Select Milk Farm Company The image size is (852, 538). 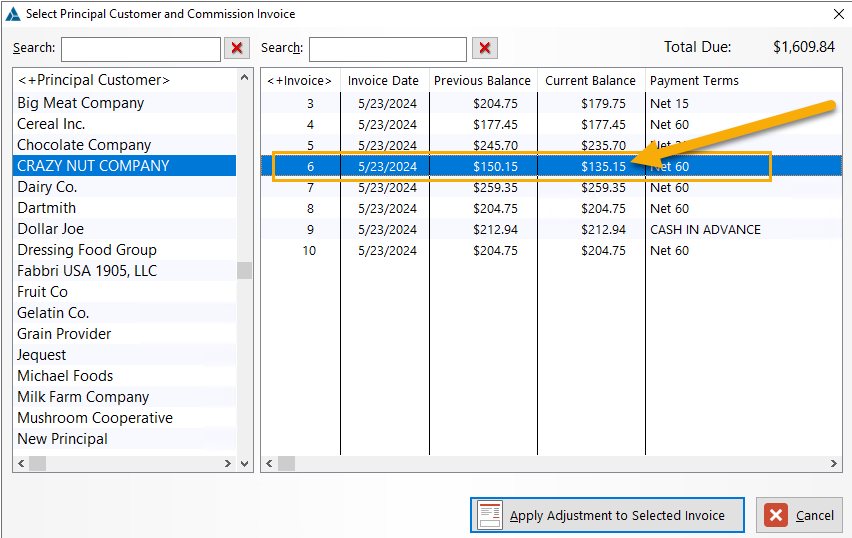pyautogui.click(x=125, y=397)
